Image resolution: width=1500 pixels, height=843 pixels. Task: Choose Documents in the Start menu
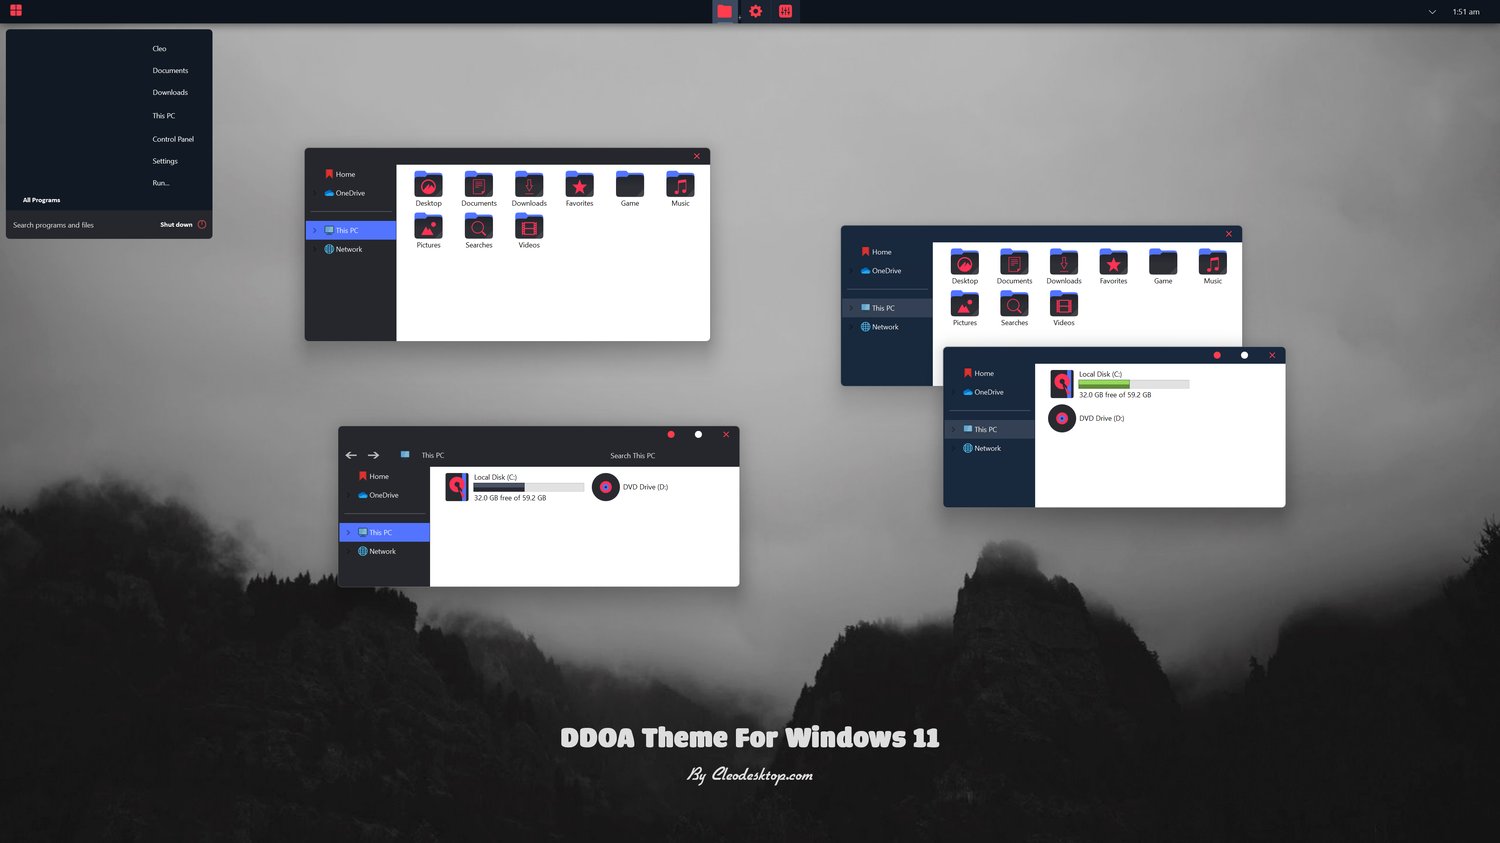170,70
